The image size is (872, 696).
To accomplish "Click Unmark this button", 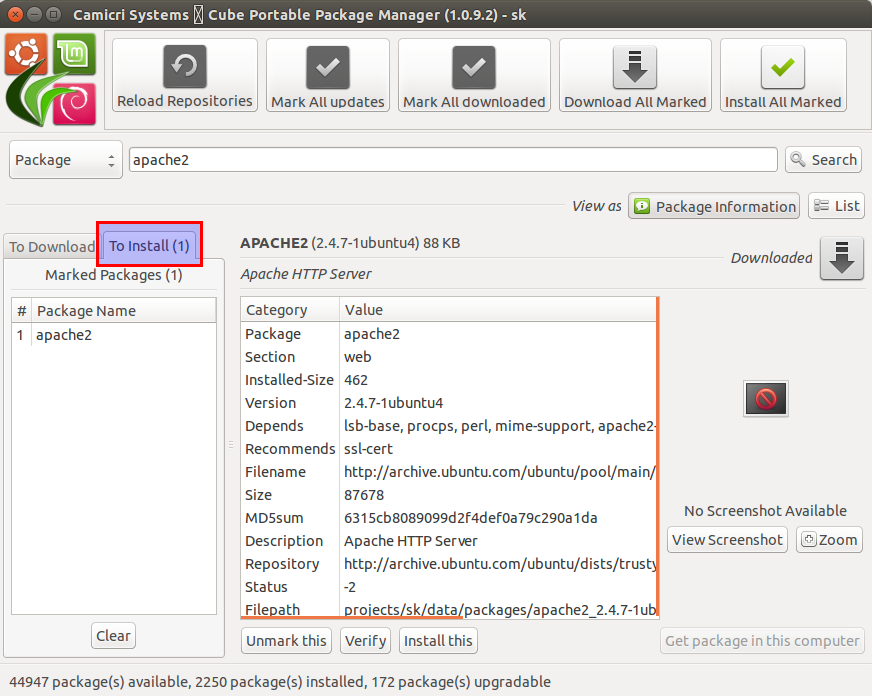I will point(286,640).
